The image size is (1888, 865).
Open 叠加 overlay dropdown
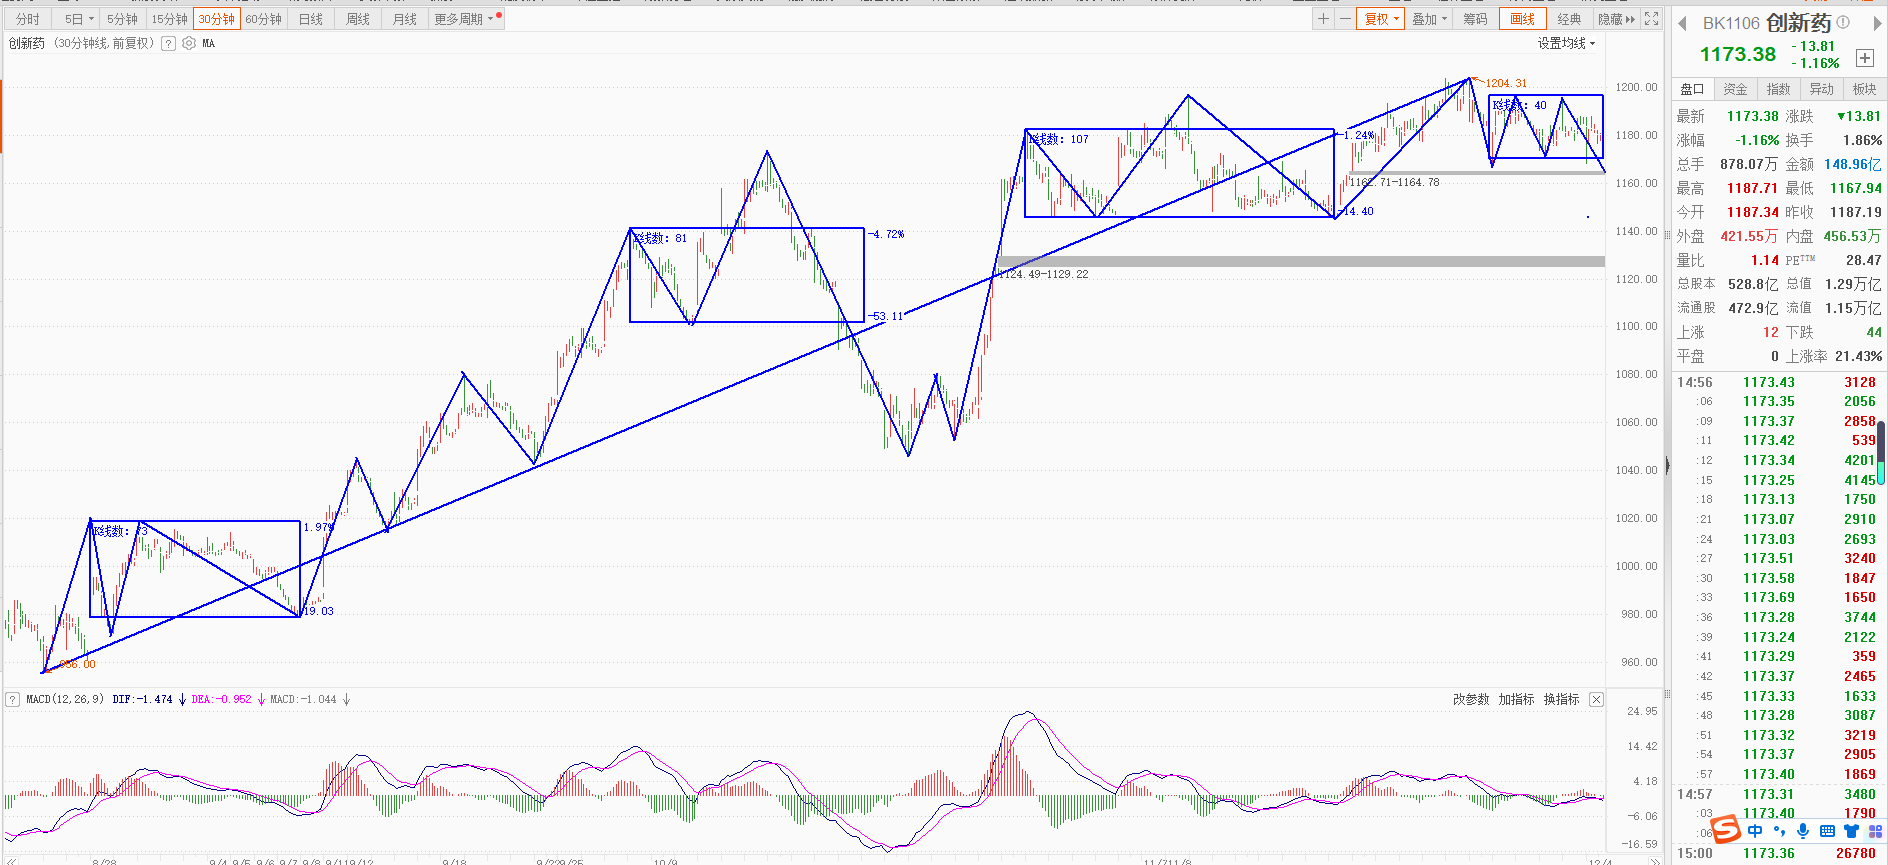pyautogui.click(x=1429, y=19)
